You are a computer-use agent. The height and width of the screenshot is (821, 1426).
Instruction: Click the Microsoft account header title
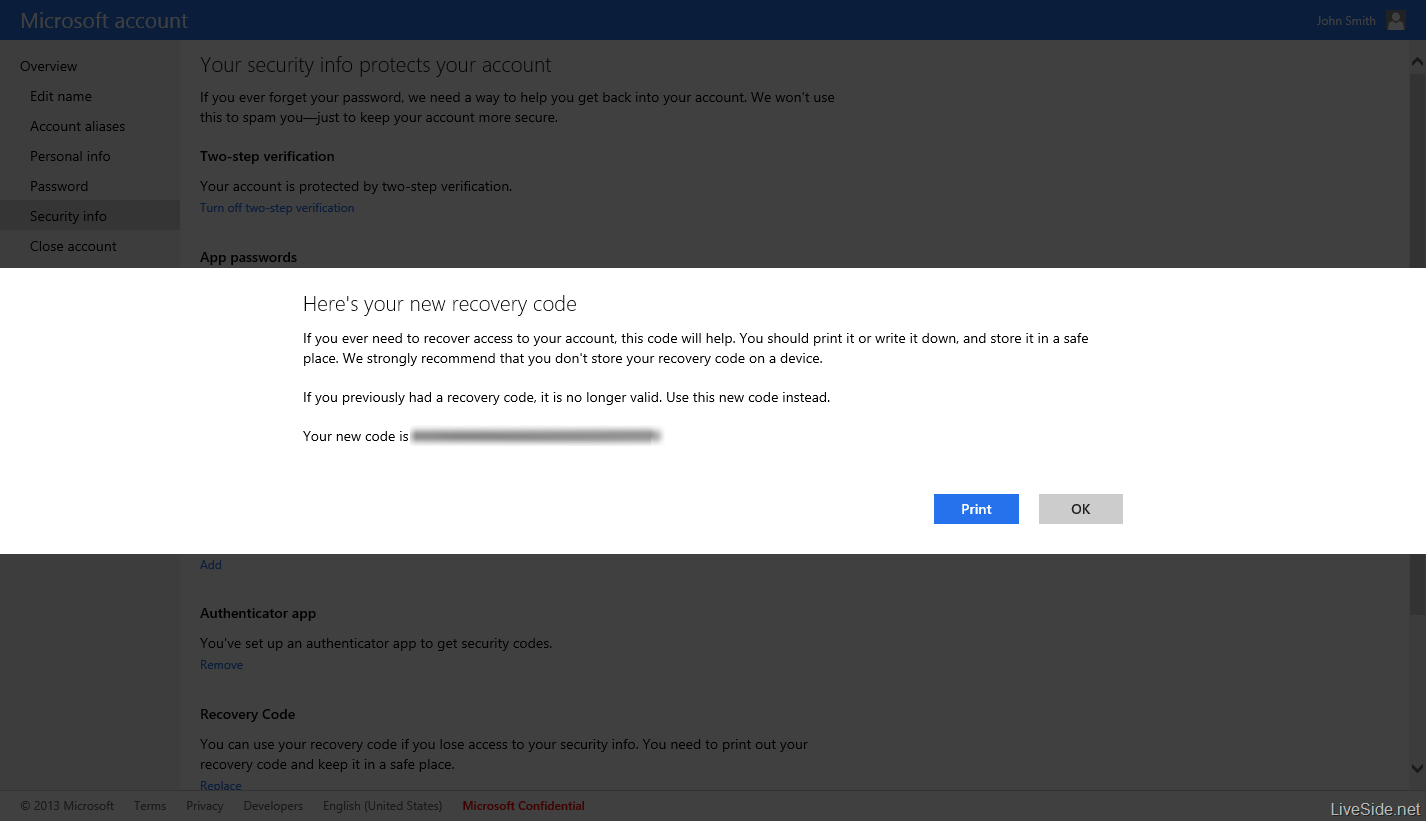104,20
